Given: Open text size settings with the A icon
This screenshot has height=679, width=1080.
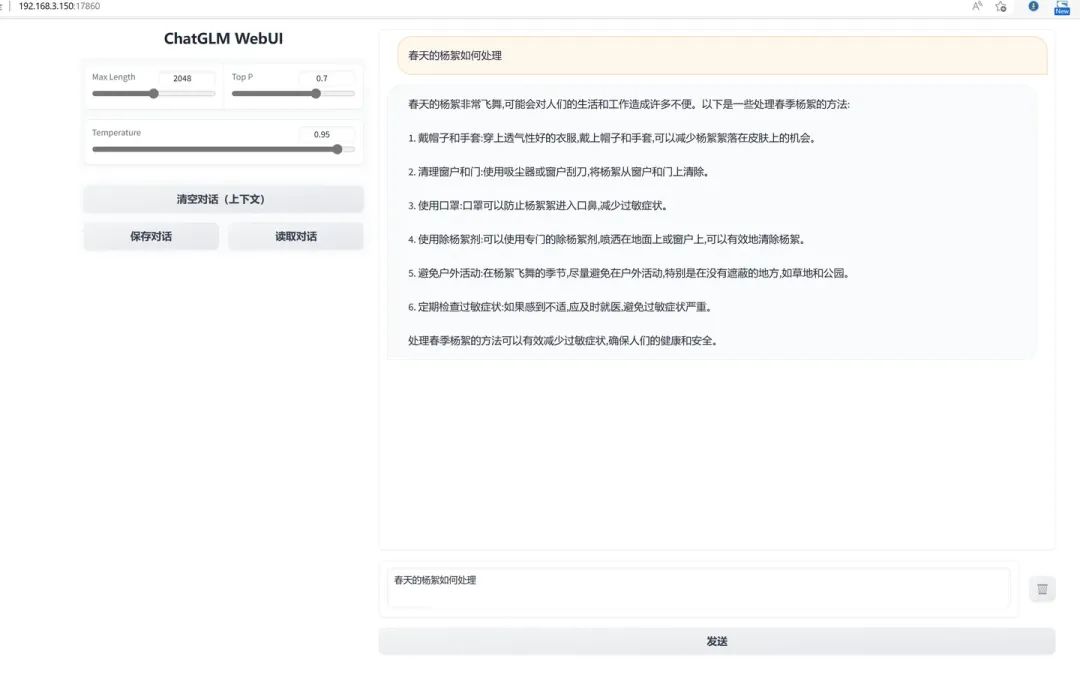Looking at the screenshot, I should [x=976, y=7].
